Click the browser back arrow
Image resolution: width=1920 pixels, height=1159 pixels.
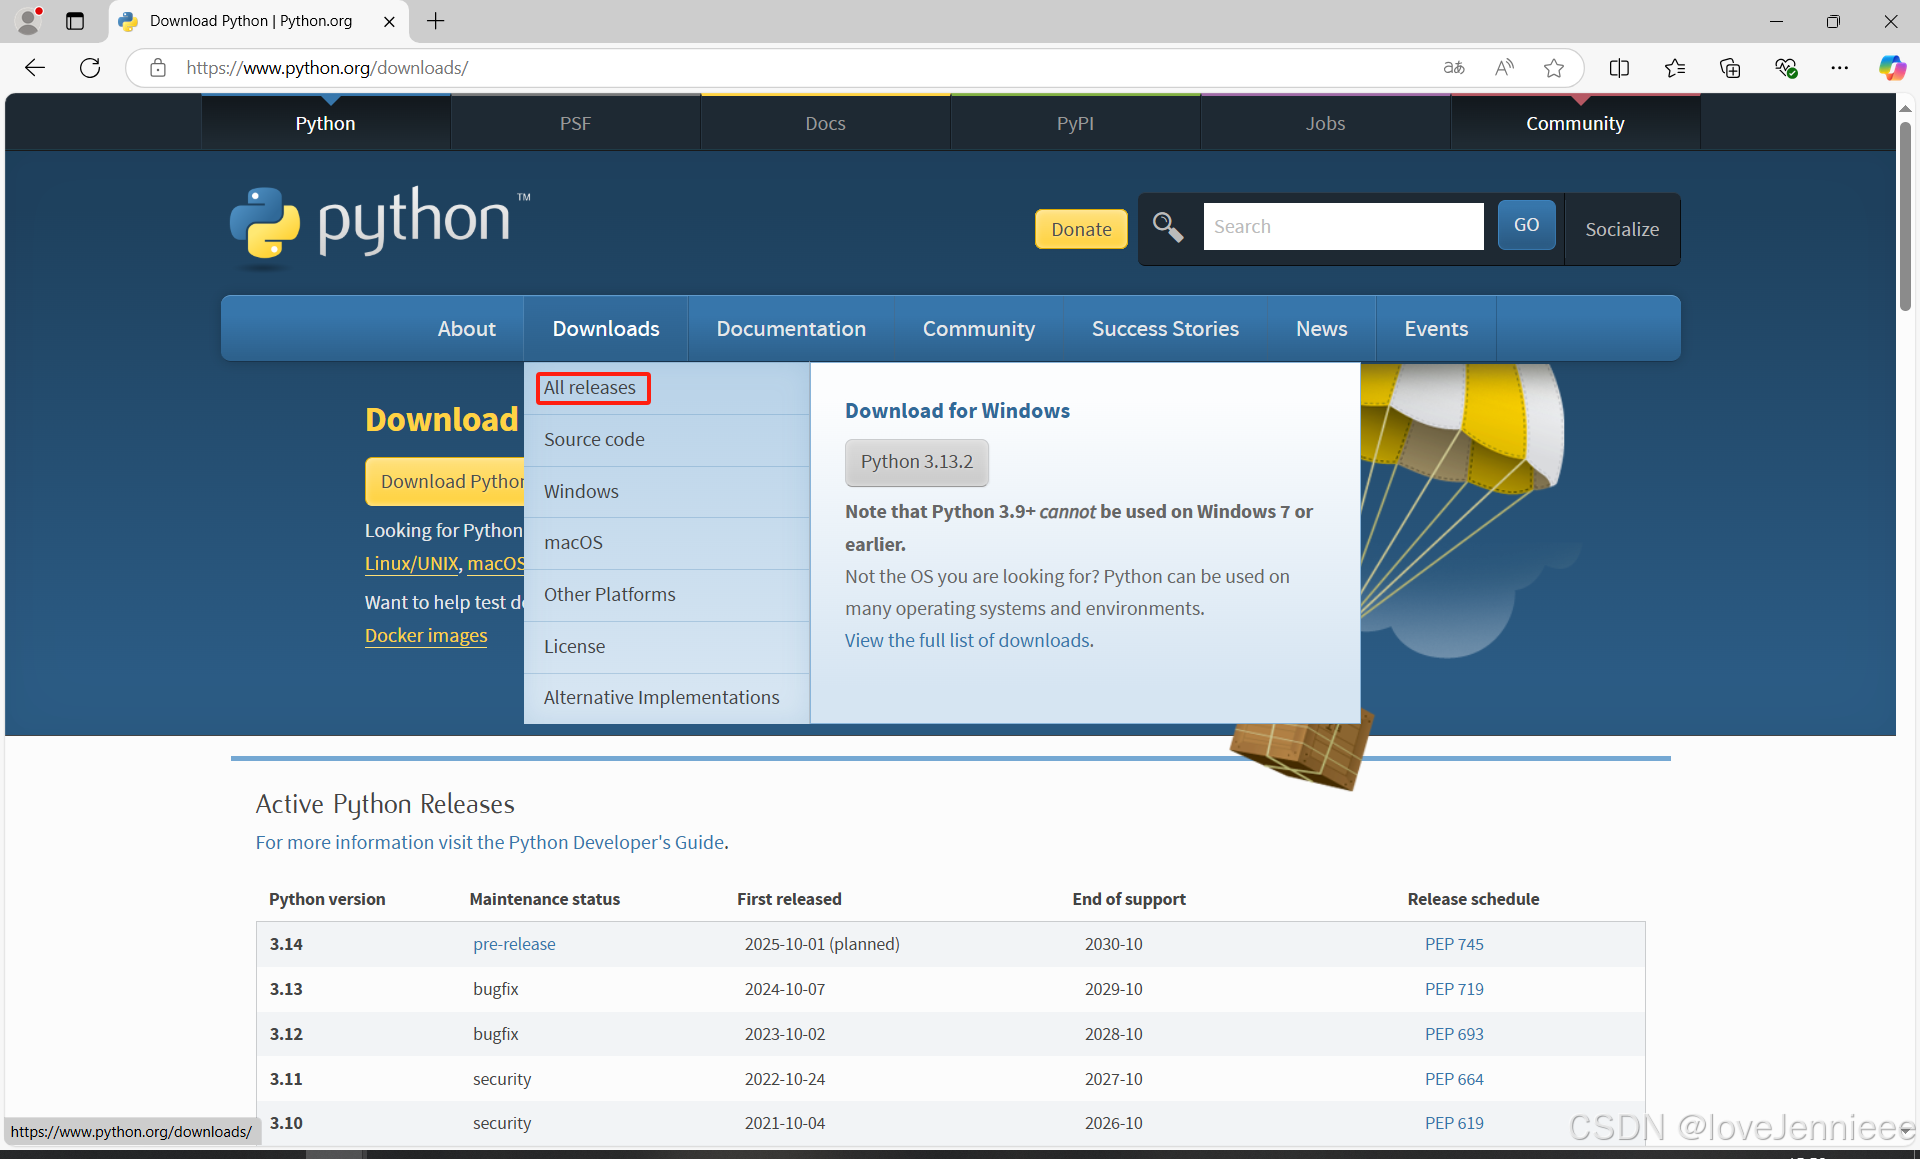click(x=35, y=68)
